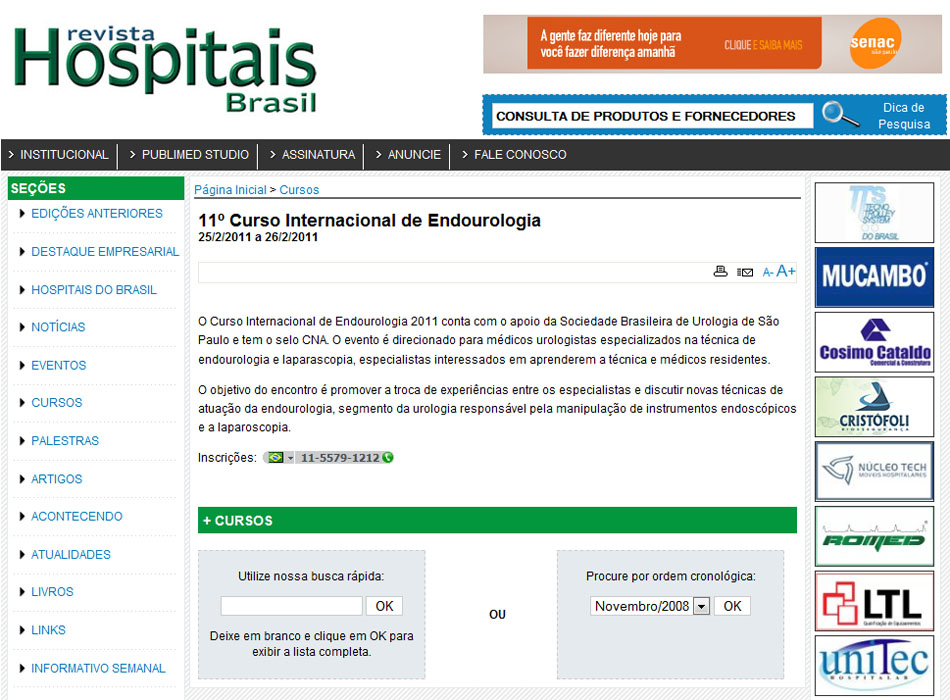
Task: Open the Notícias section
Action: pyautogui.click(x=58, y=327)
